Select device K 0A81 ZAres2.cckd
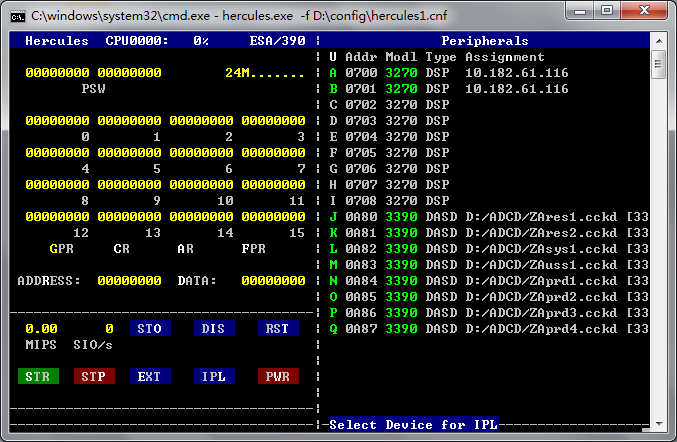677x442 pixels. pos(489,233)
